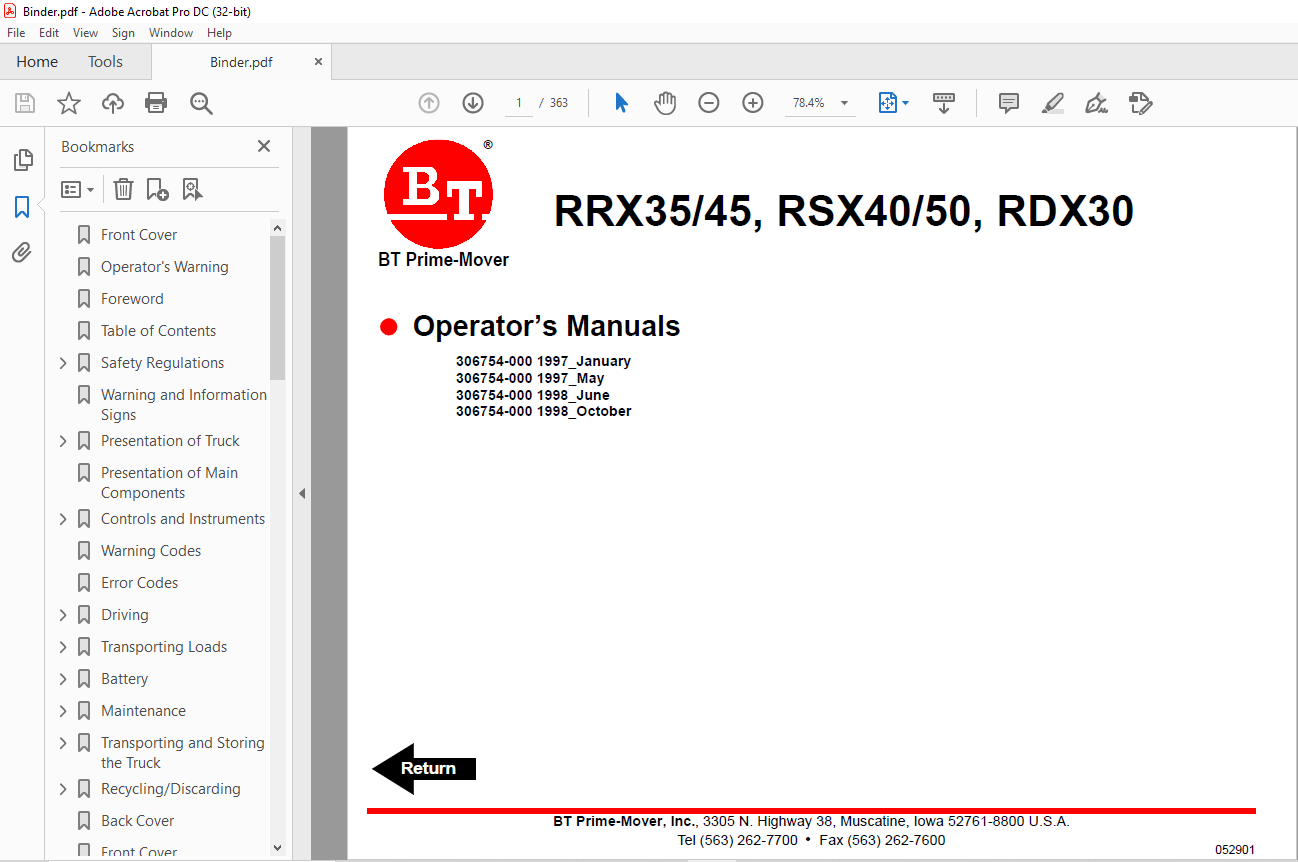Open the Help menu
Screen dimensions: 1298x862
[219, 33]
